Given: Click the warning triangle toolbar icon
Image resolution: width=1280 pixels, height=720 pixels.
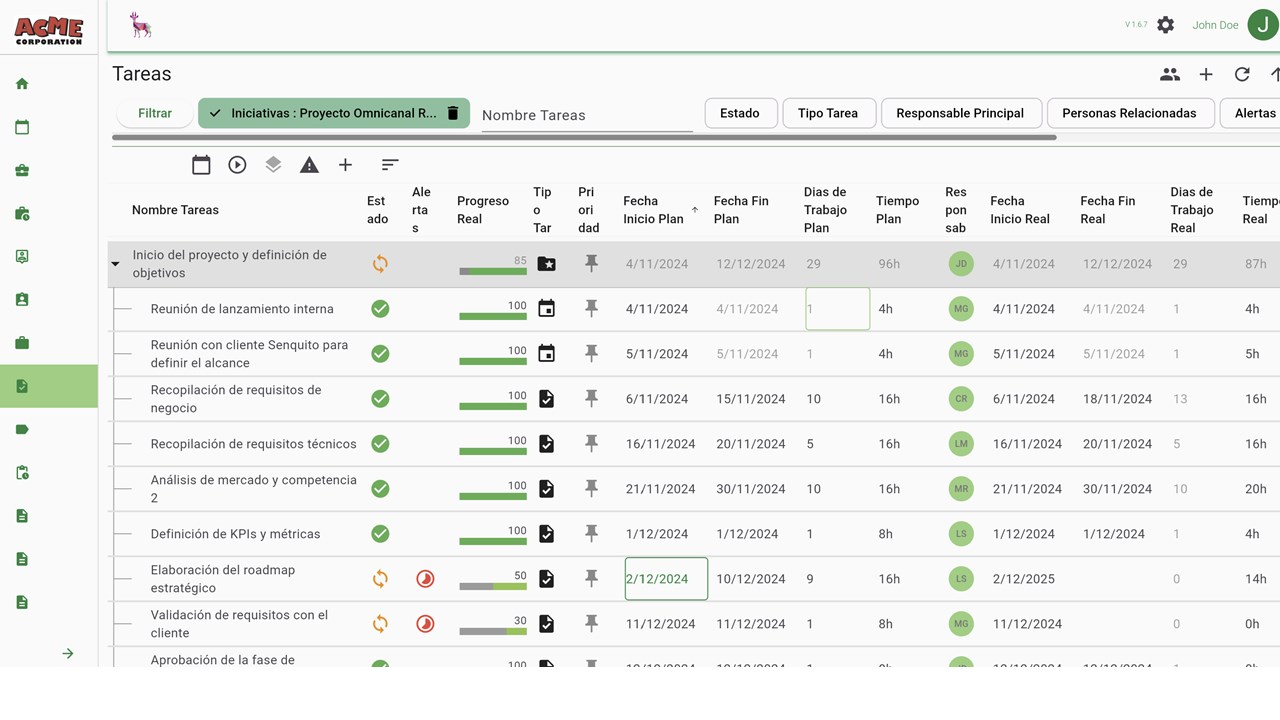Looking at the screenshot, I should (309, 165).
